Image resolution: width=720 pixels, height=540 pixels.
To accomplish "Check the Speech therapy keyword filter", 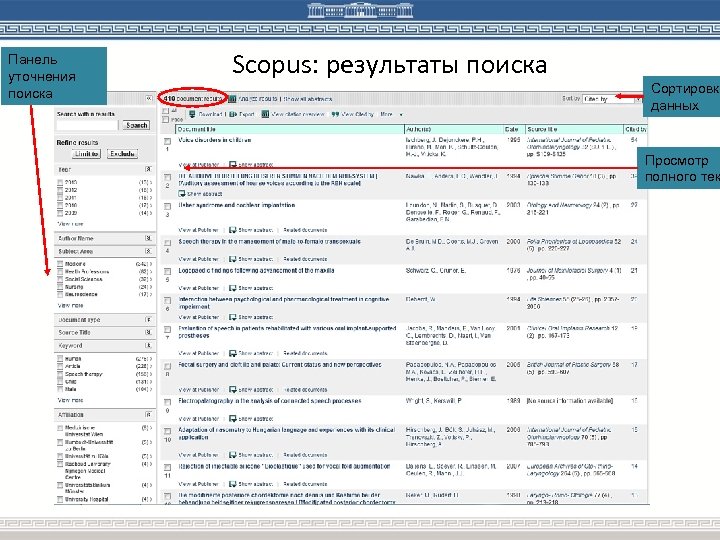I will coord(60,374).
